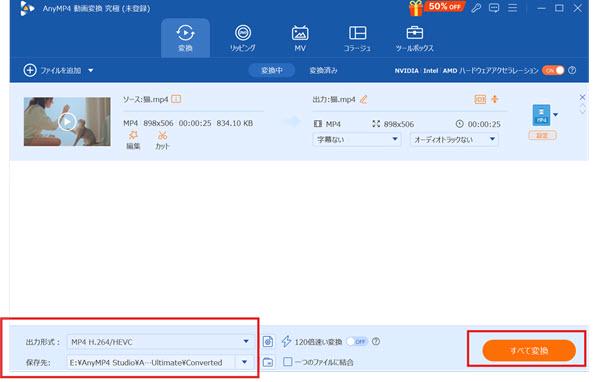Viewport: 599px width, 382px height.
Task: Remove the 猫.mp4 item with X
Action: click(582, 97)
